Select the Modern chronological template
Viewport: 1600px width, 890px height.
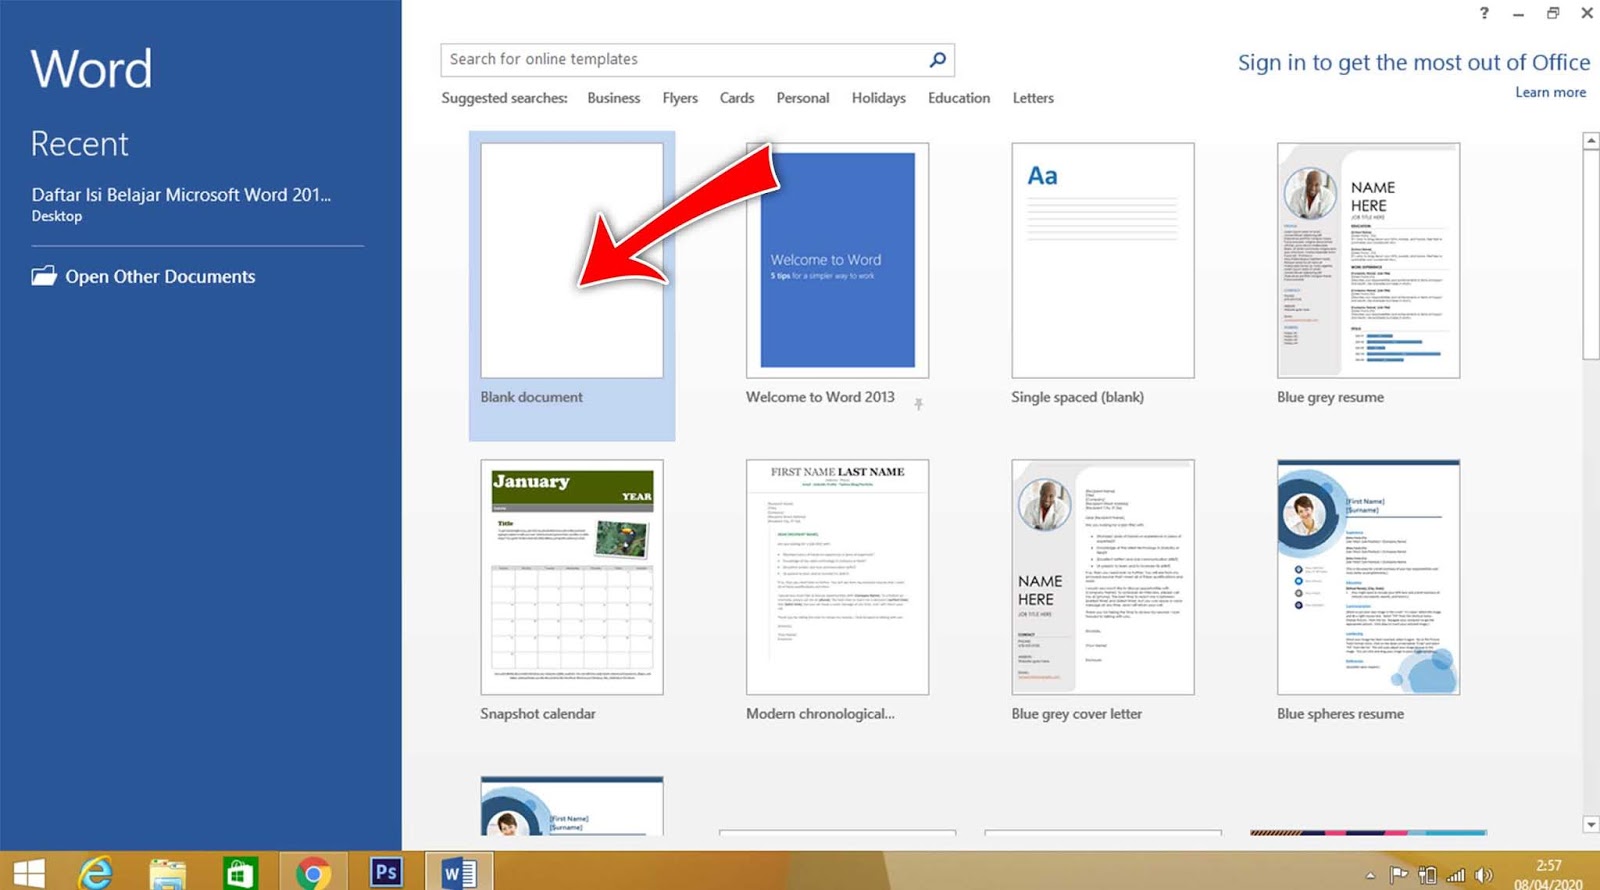(837, 577)
